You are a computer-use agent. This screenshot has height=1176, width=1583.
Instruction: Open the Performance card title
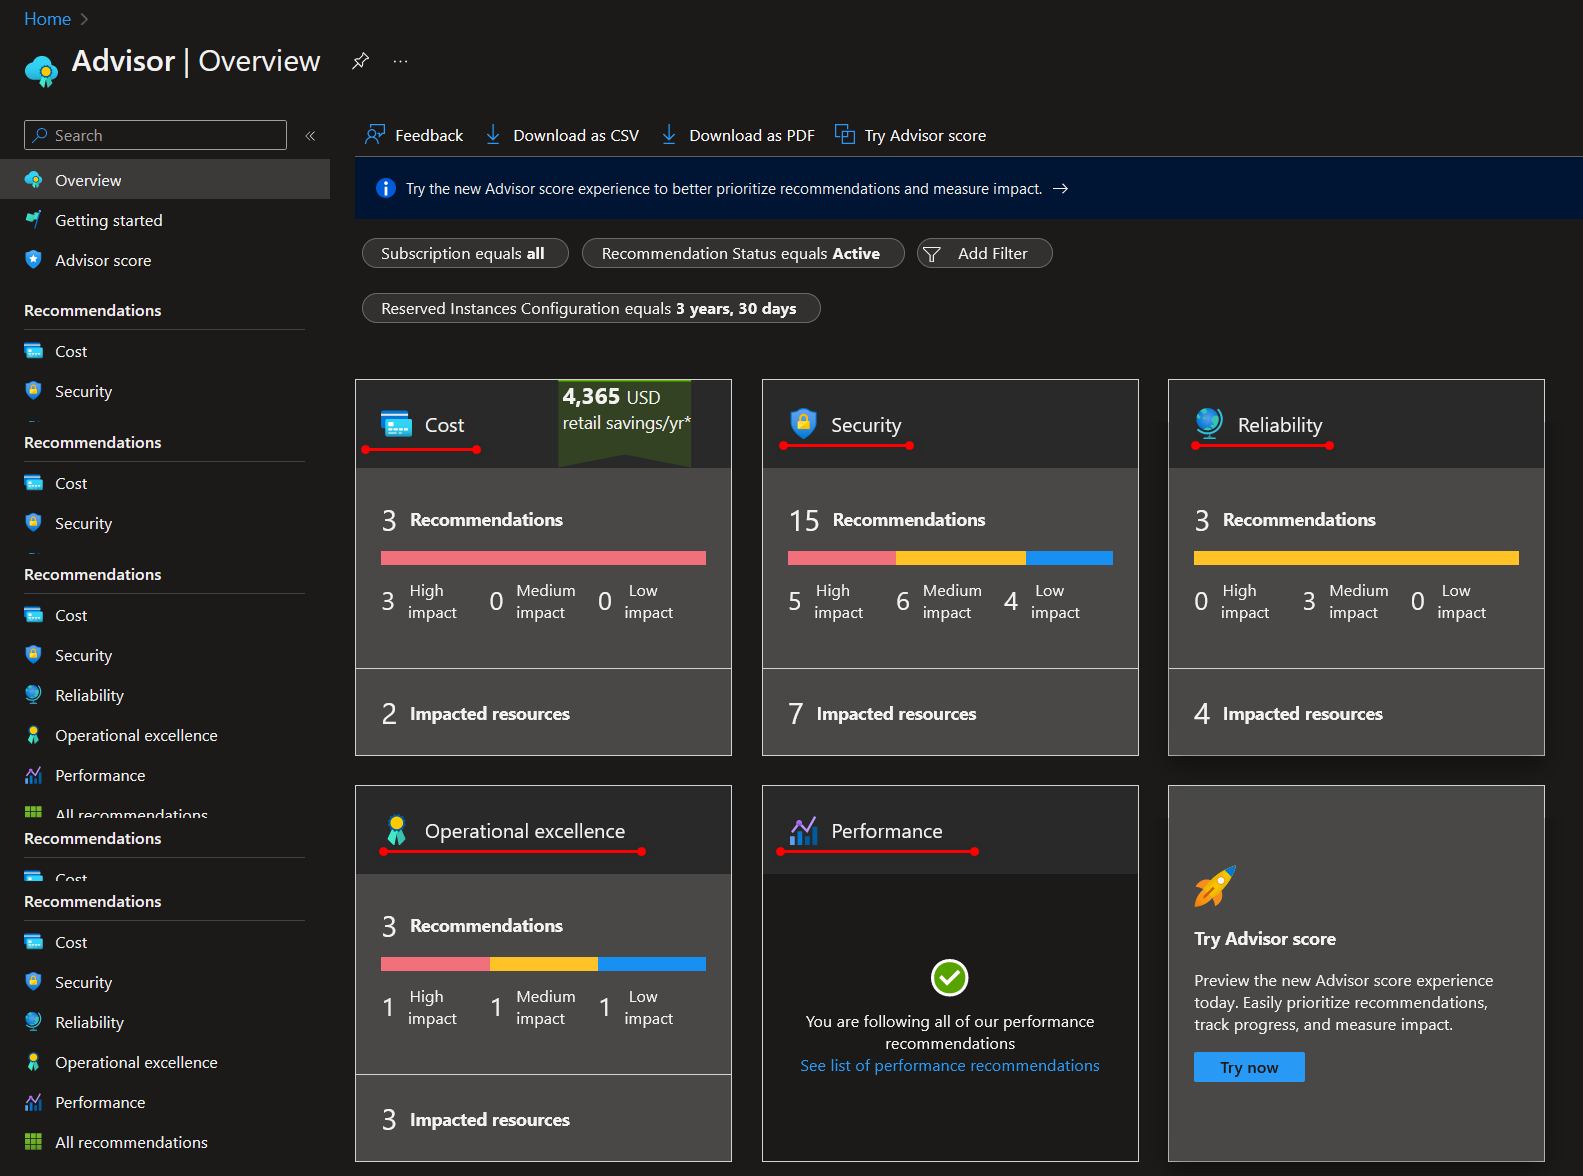(x=887, y=831)
